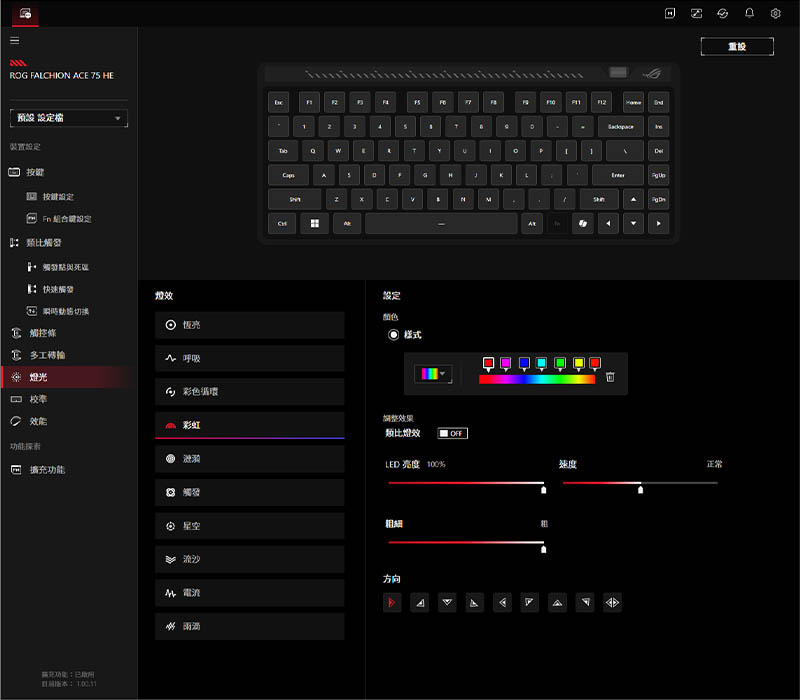The image size is (800, 700).
Task: Go to 校準 in the sidebar
Action: (38, 399)
